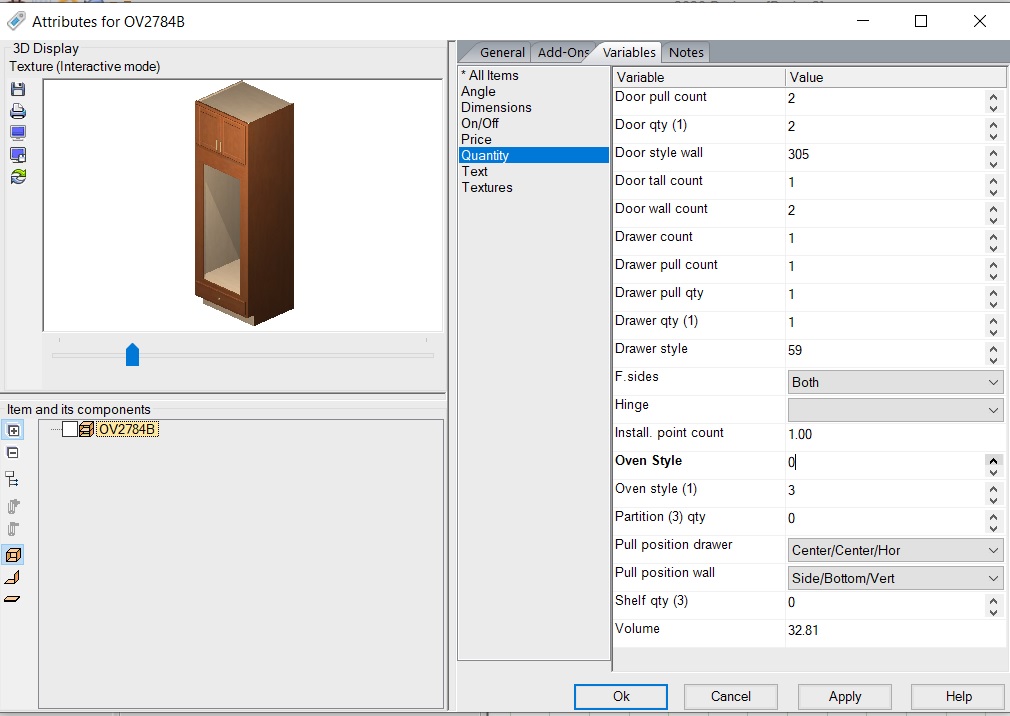Screen dimensions: 1010x716
Task: Open the Notes tab
Action: click(x=686, y=53)
